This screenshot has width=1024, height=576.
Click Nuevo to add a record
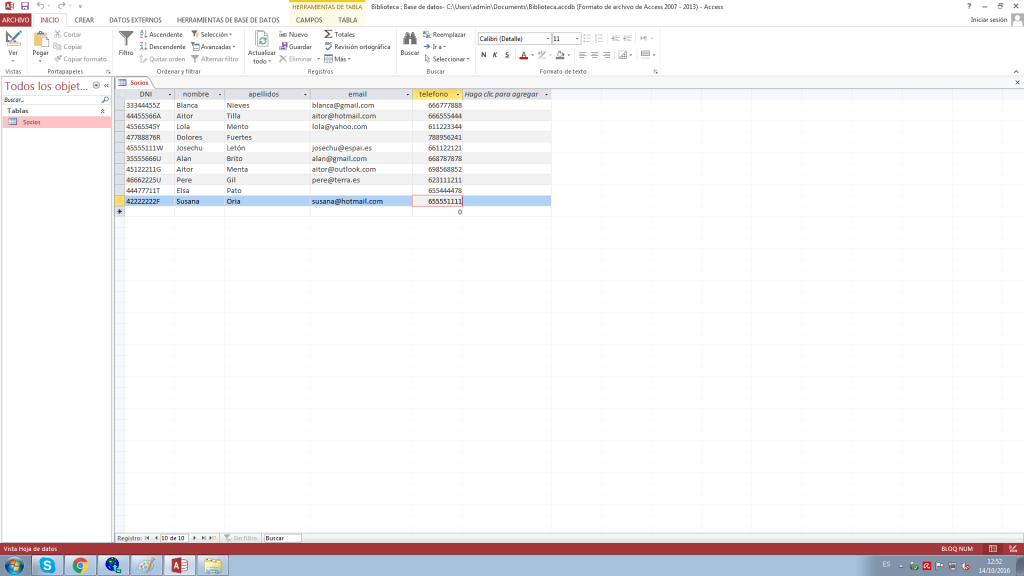(293, 34)
